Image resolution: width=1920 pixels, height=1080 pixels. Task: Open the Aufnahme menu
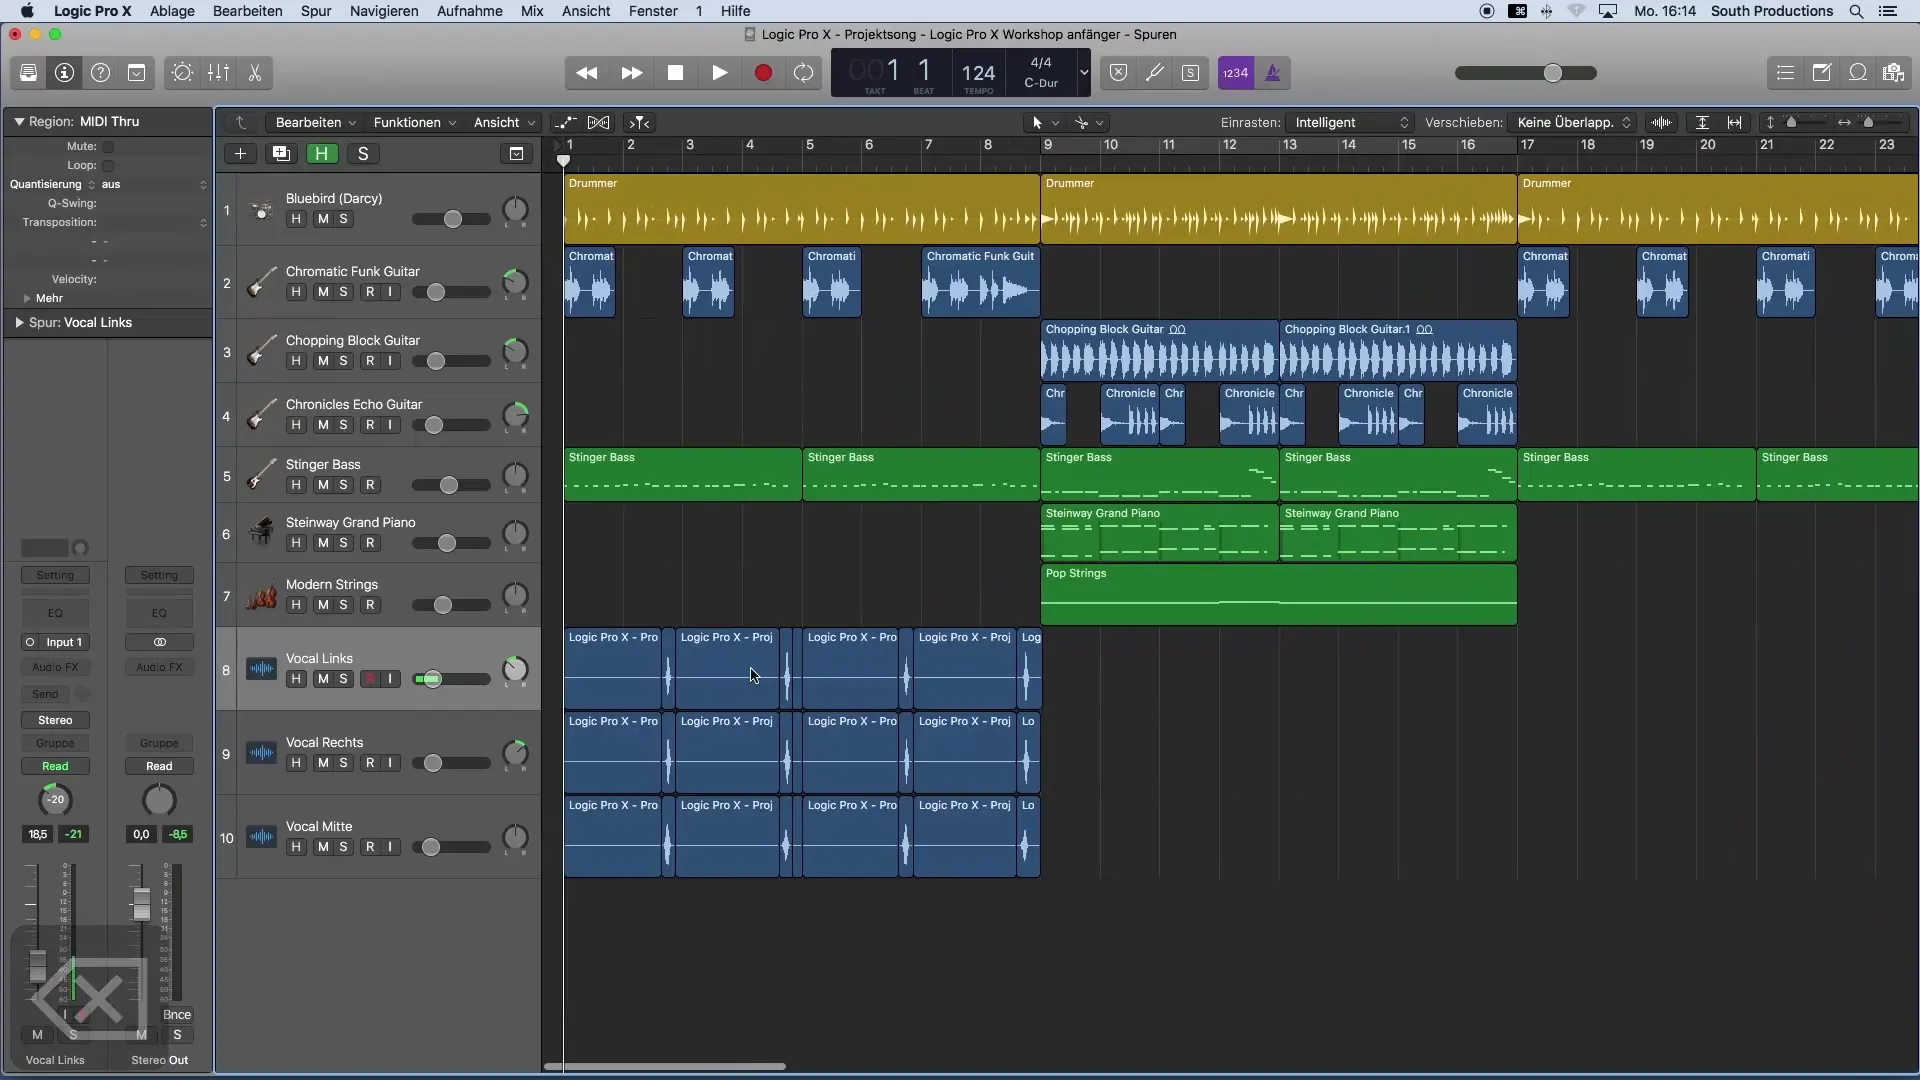[x=470, y=11]
